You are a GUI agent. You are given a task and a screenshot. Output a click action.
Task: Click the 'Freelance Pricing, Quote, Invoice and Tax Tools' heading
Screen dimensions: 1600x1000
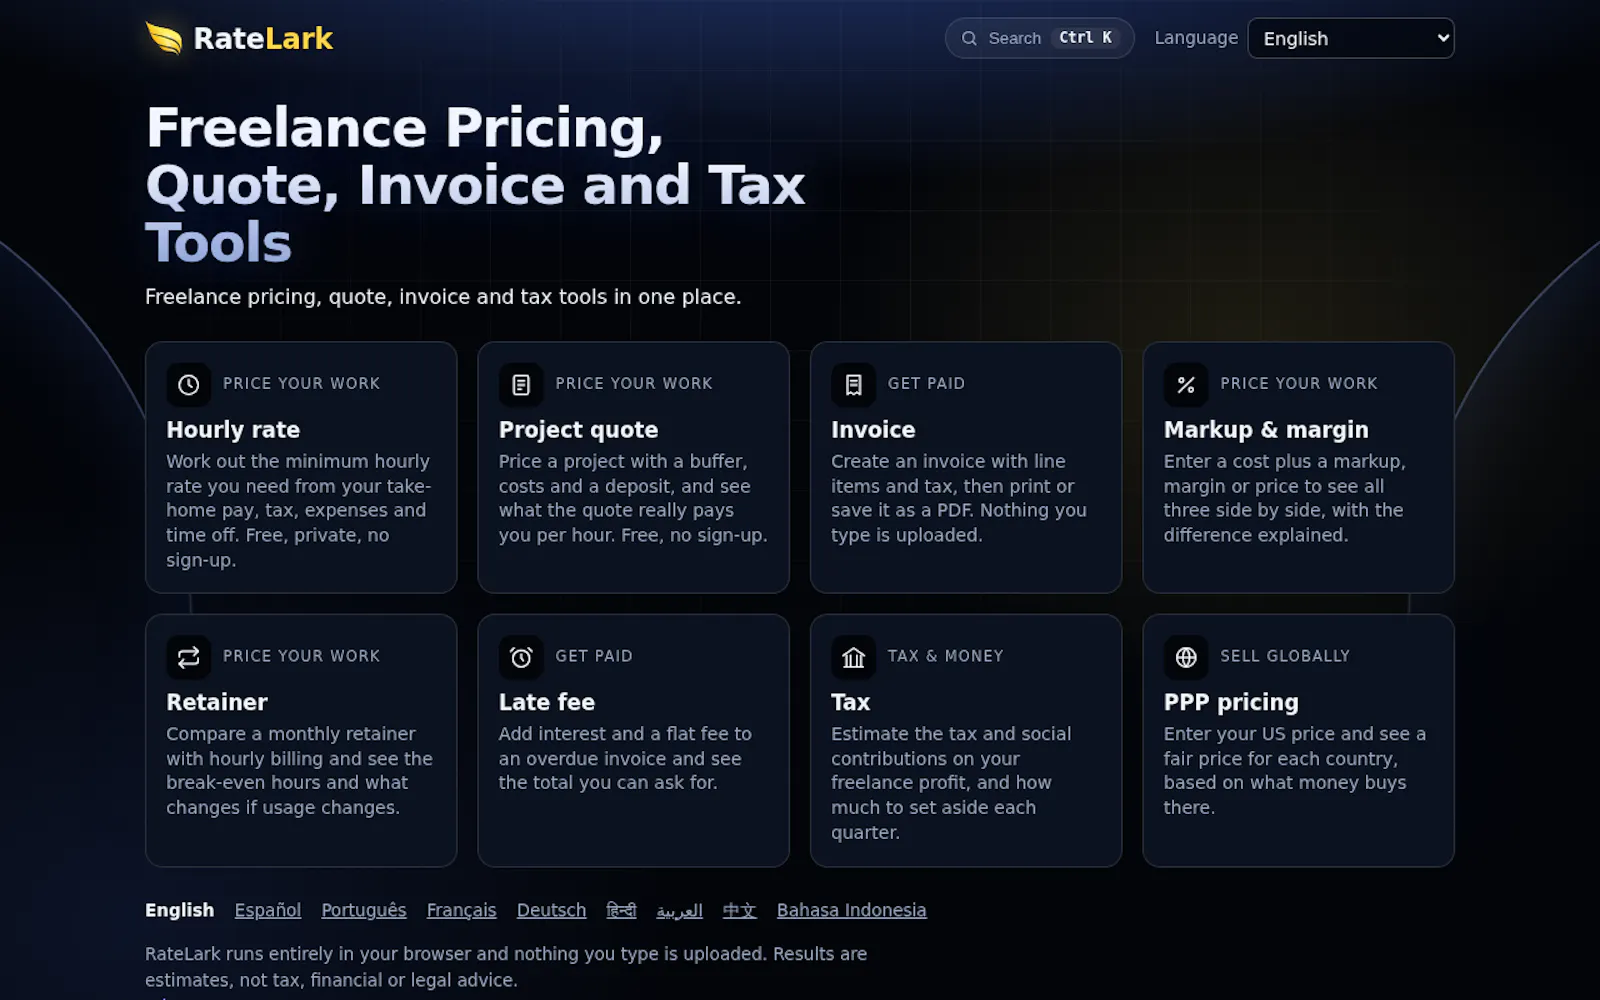(475, 185)
